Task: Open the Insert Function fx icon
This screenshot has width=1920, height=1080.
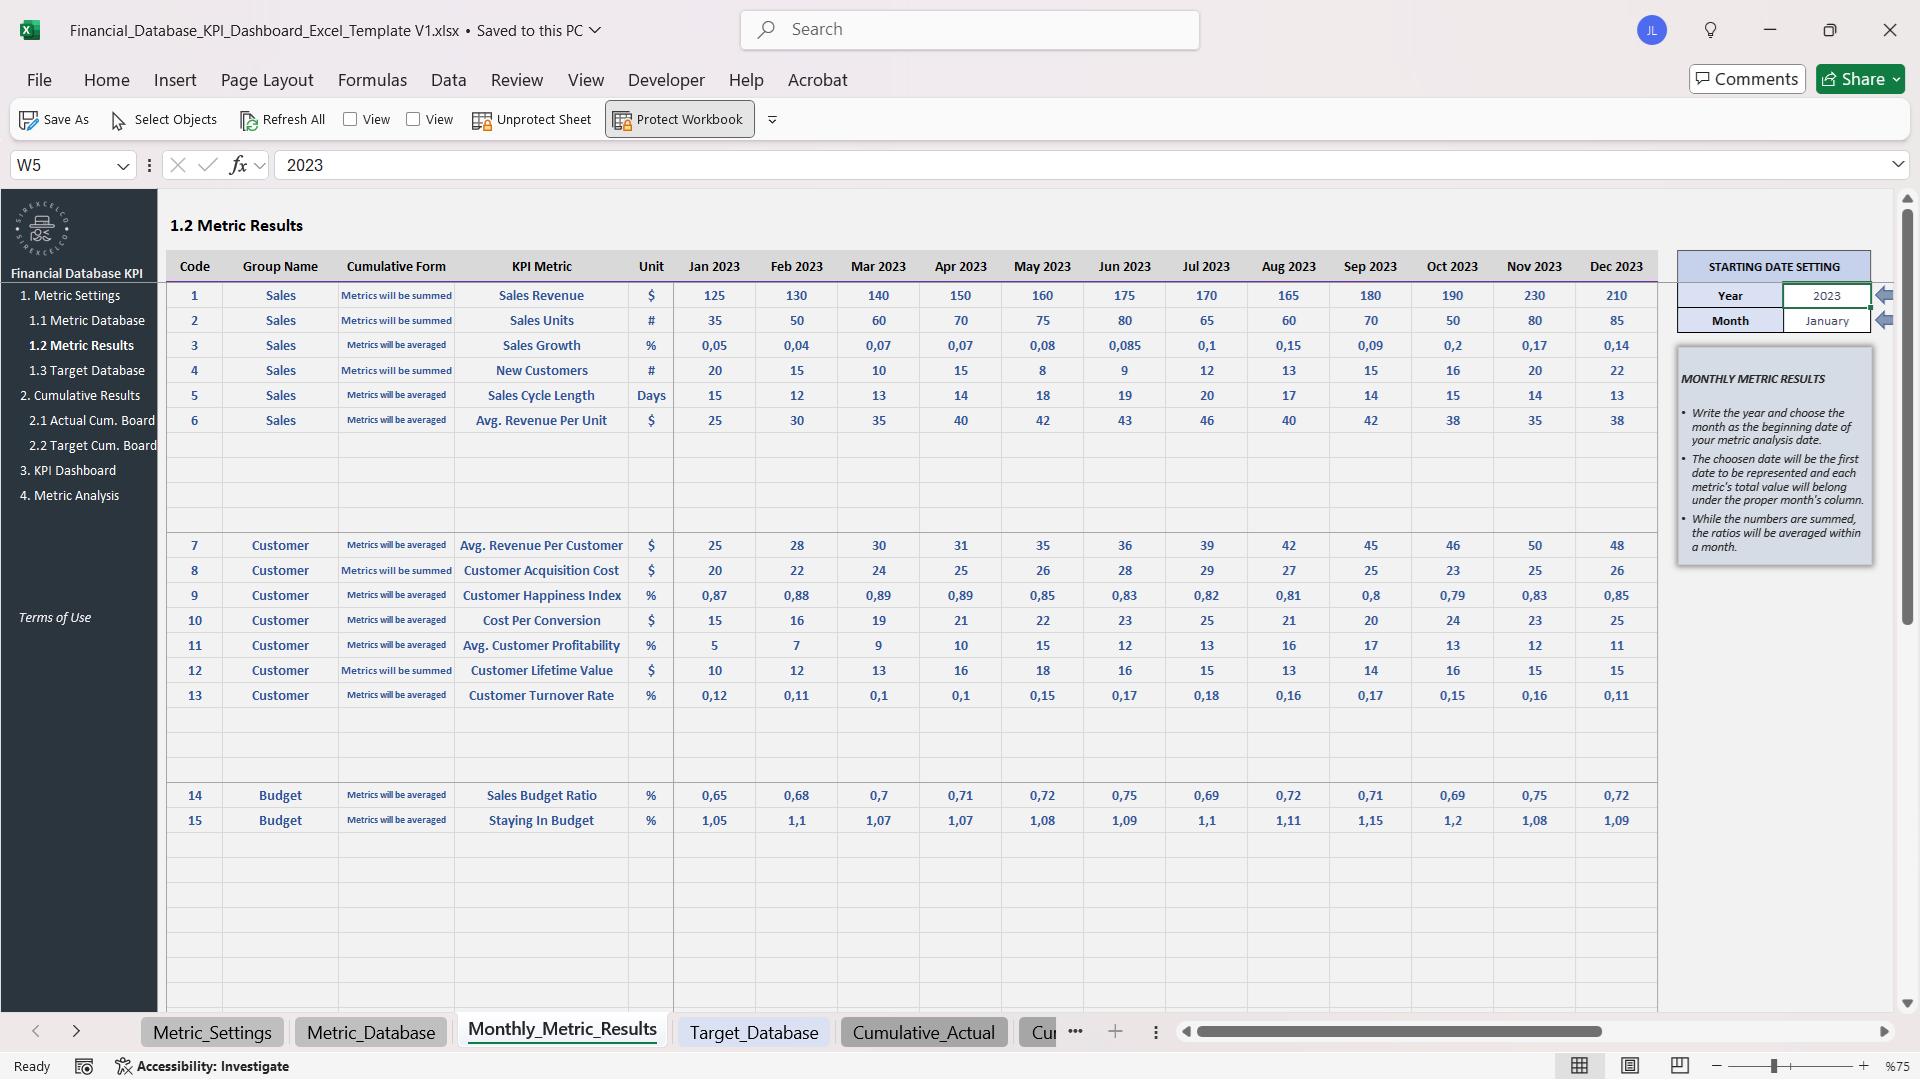Action: (241, 165)
